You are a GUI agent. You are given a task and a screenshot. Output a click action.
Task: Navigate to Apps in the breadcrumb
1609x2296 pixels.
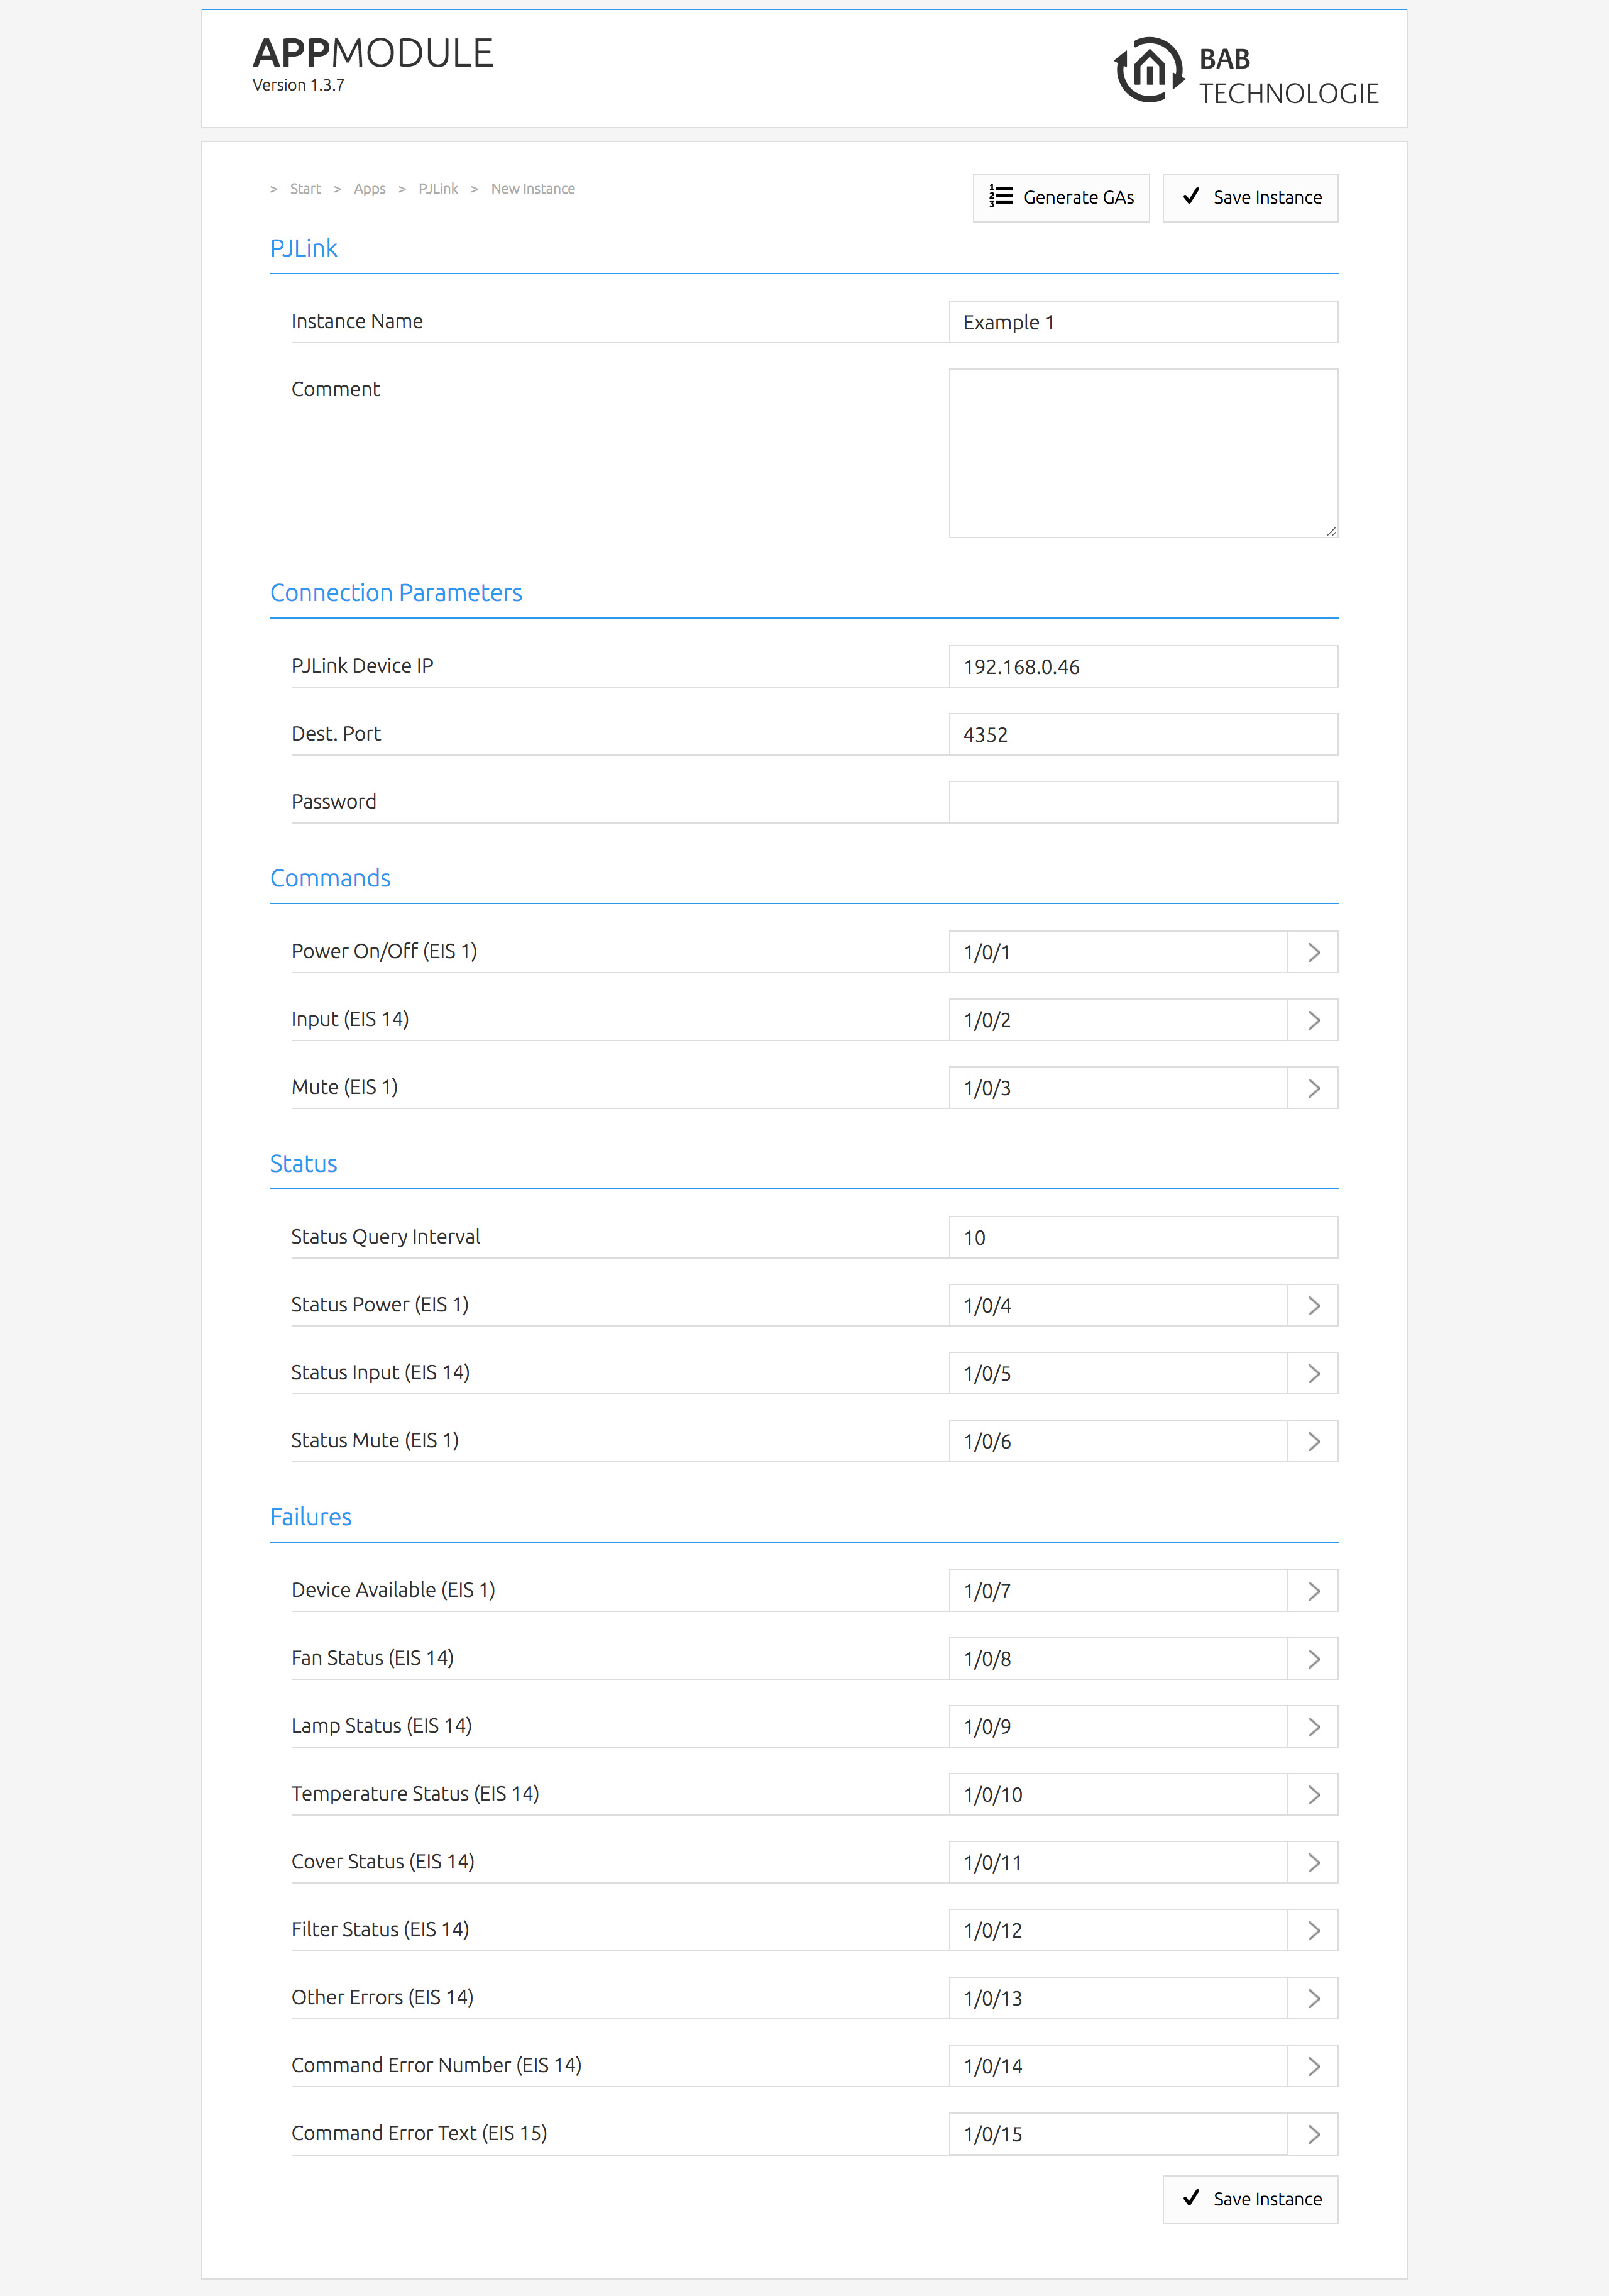point(369,189)
